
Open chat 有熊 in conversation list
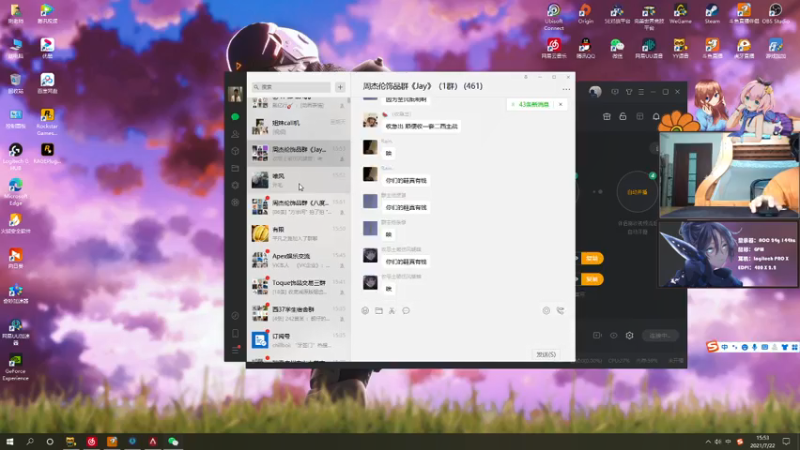tap(298, 233)
